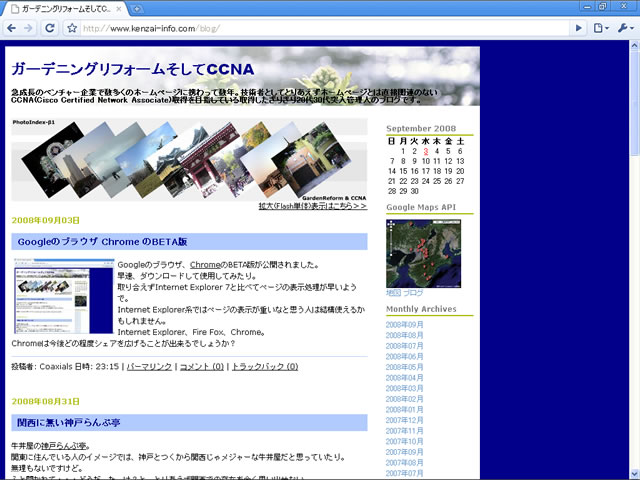Click the Forward navigation arrow
Screen dimensions: 640x480
point(28,28)
